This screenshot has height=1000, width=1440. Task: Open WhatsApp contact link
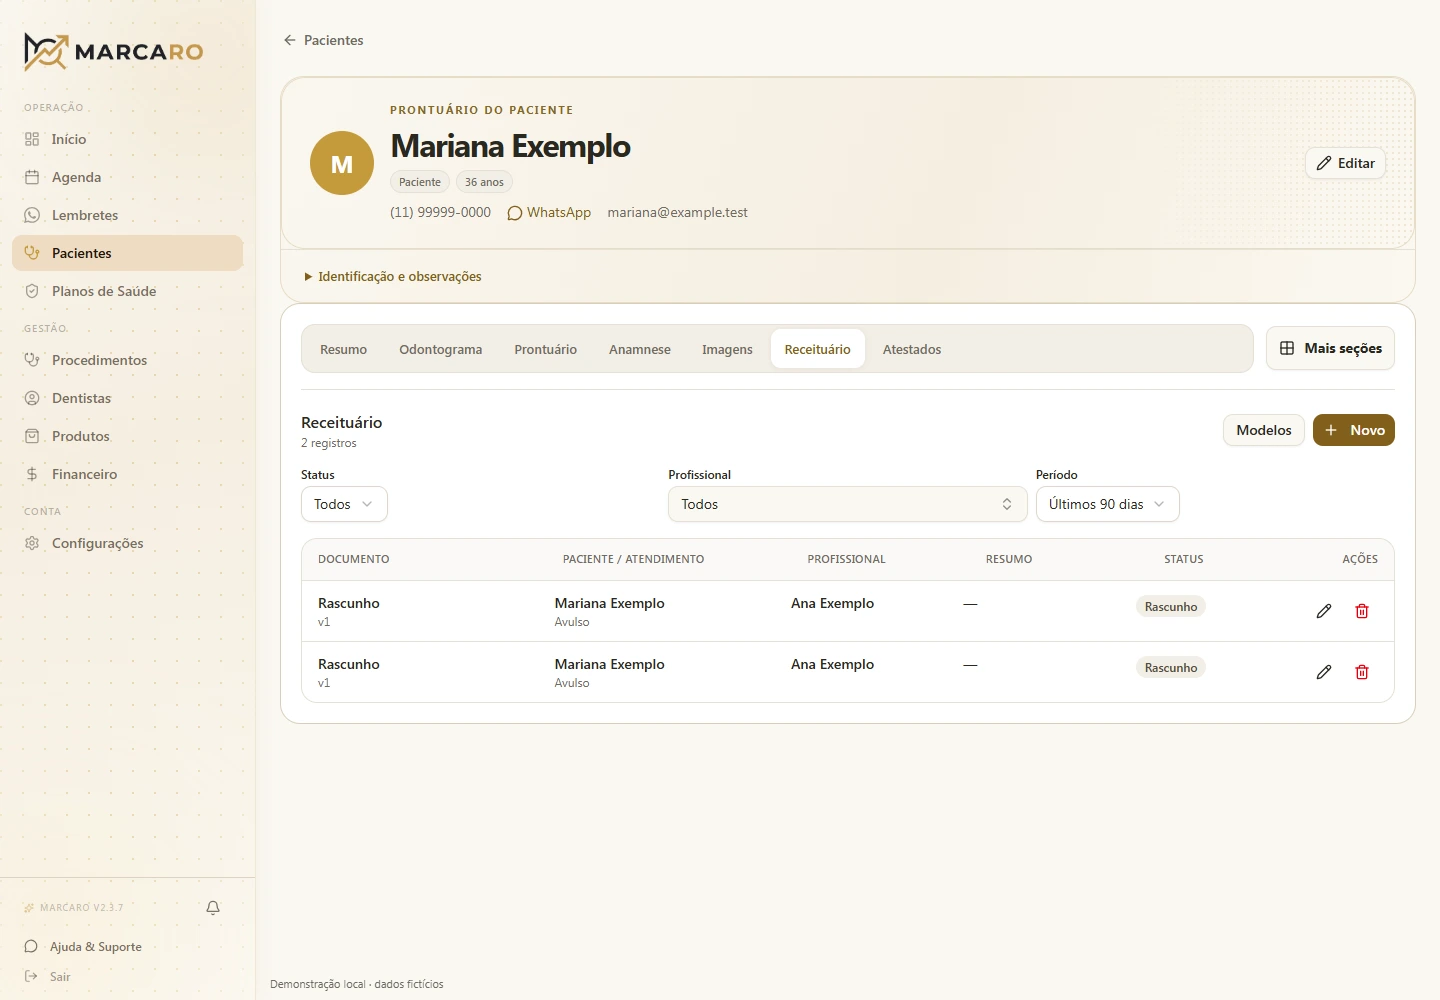549,212
